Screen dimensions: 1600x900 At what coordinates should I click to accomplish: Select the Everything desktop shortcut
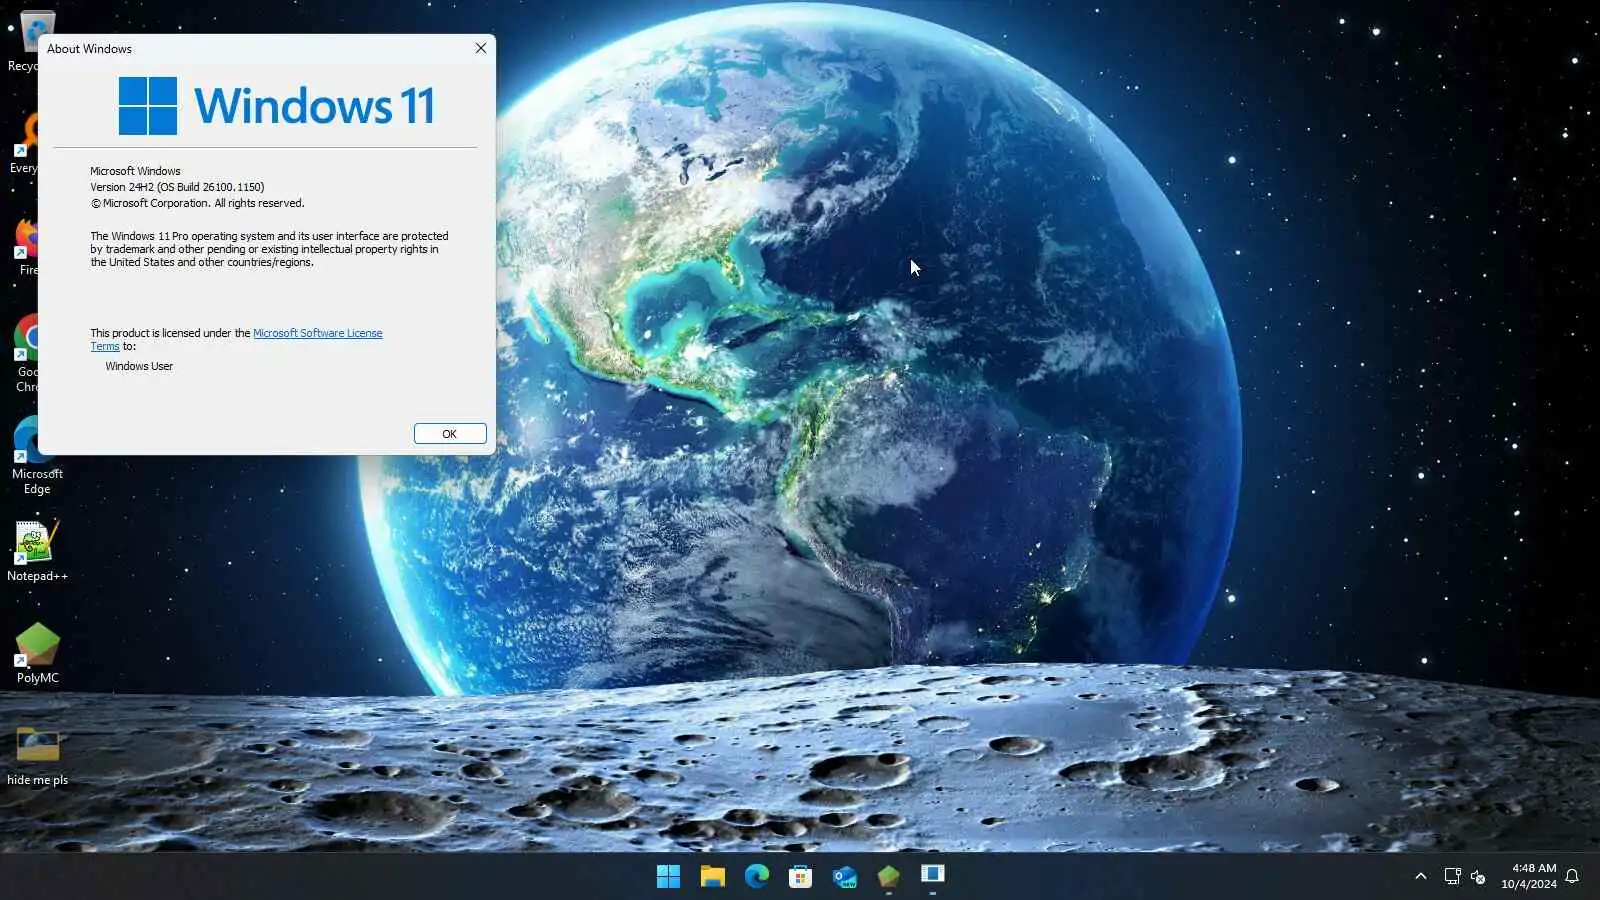pos(23,143)
